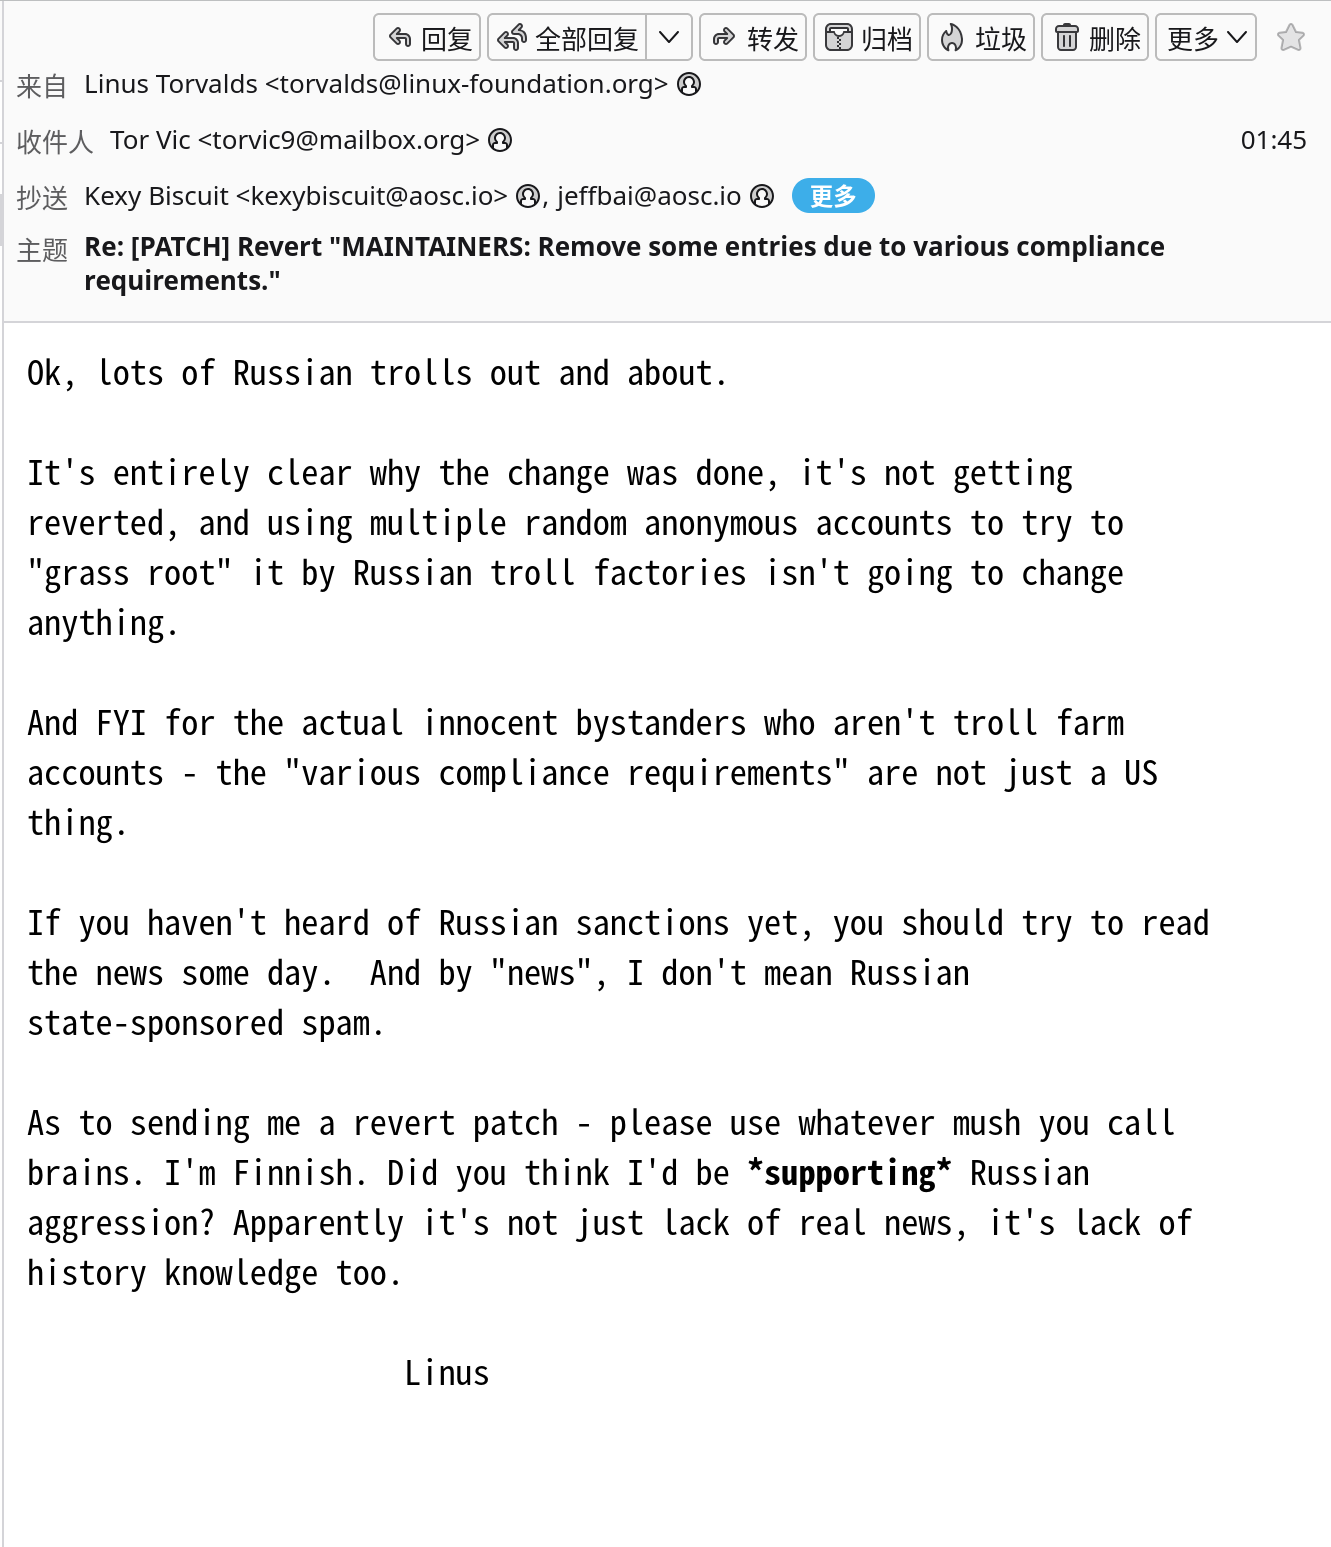
Task: Archive the email using 归档 button
Action: (x=867, y=38)
